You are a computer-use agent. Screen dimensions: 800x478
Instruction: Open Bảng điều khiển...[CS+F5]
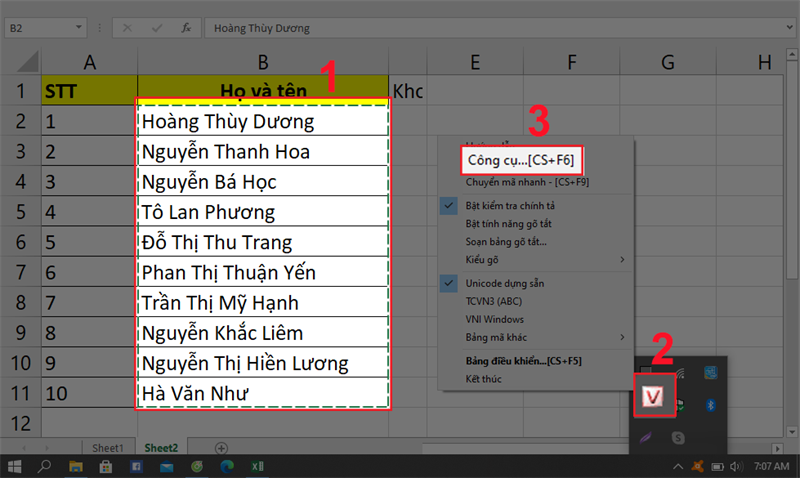tap(523, 361)
